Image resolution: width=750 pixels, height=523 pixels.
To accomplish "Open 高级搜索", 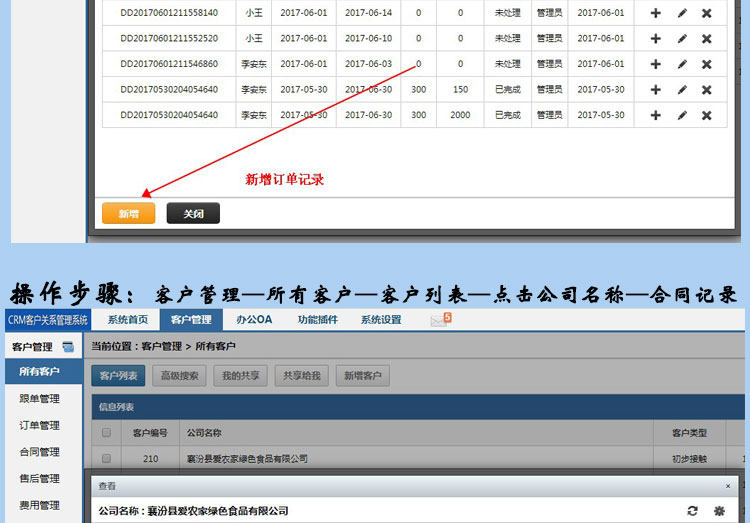I will point(179,376).
